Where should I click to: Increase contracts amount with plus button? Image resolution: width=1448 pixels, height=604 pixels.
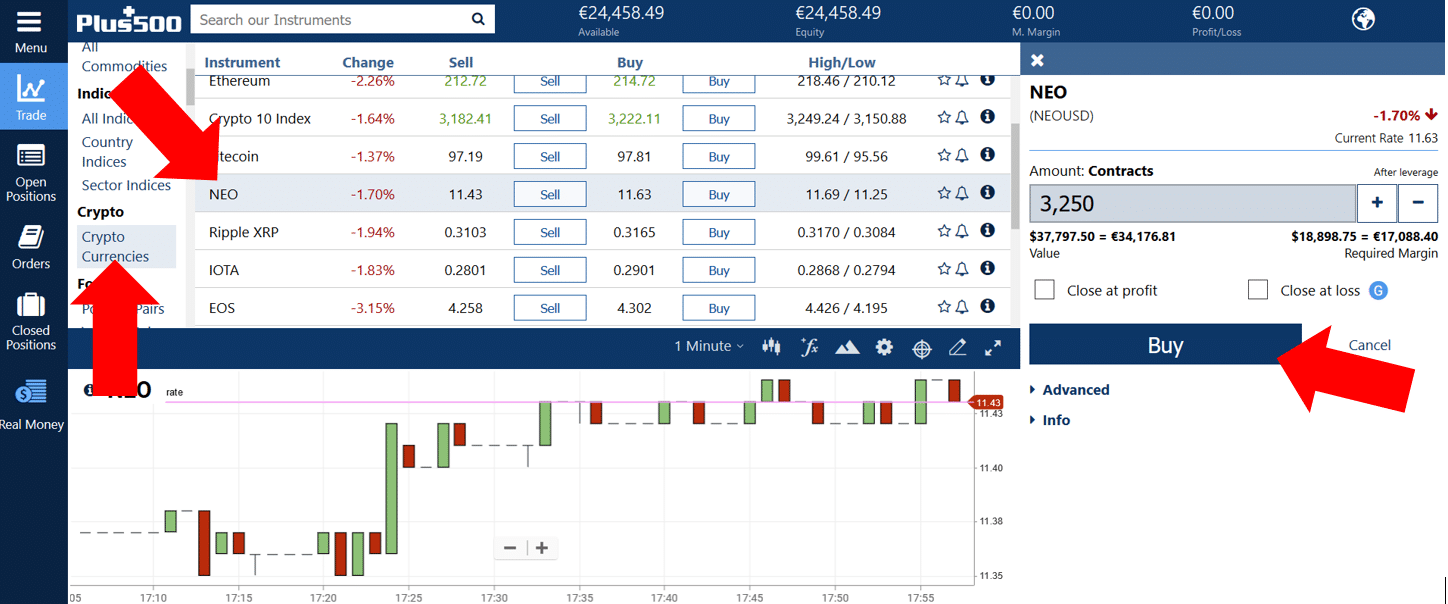1376,203
